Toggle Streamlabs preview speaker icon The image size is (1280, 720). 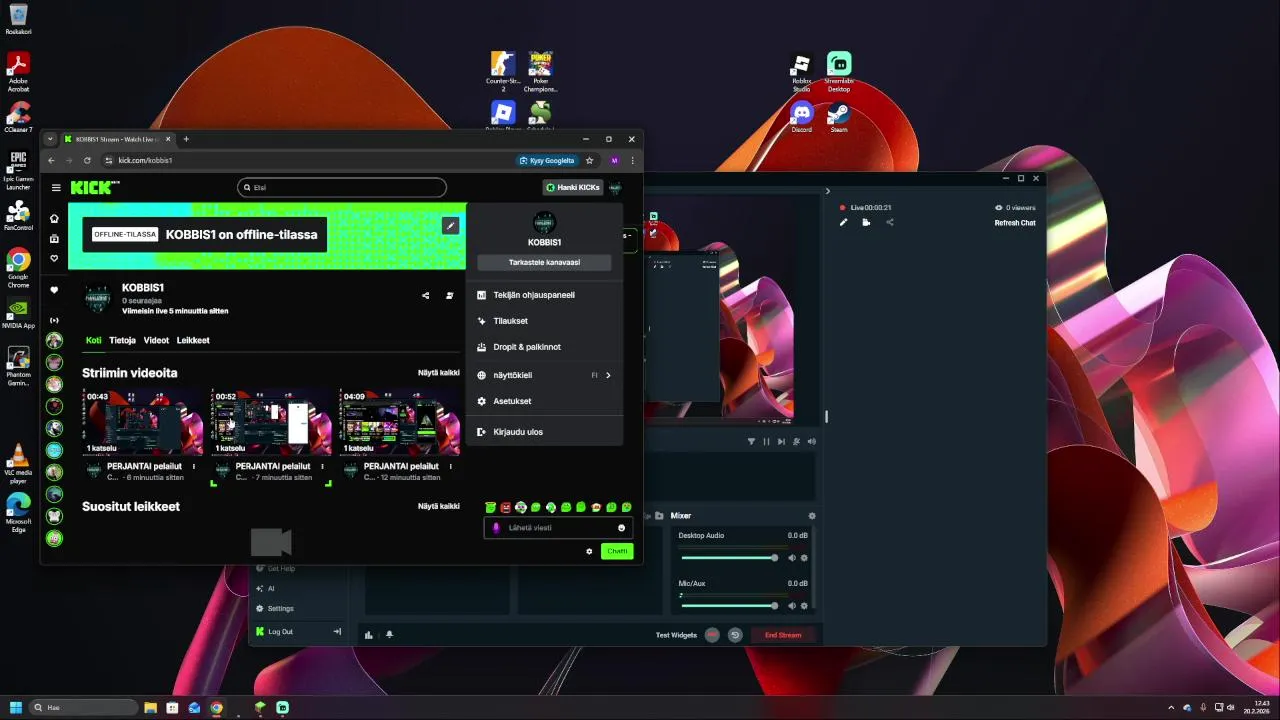point(812,441)
